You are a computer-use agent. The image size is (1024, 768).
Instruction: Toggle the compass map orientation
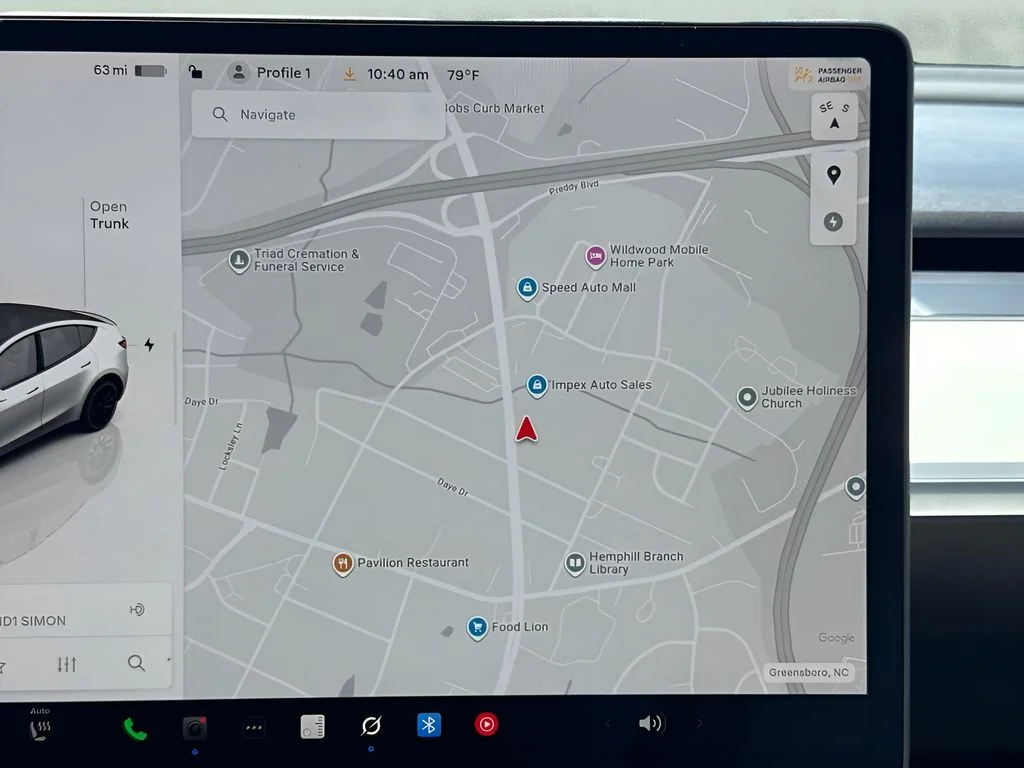pos(835,116)
